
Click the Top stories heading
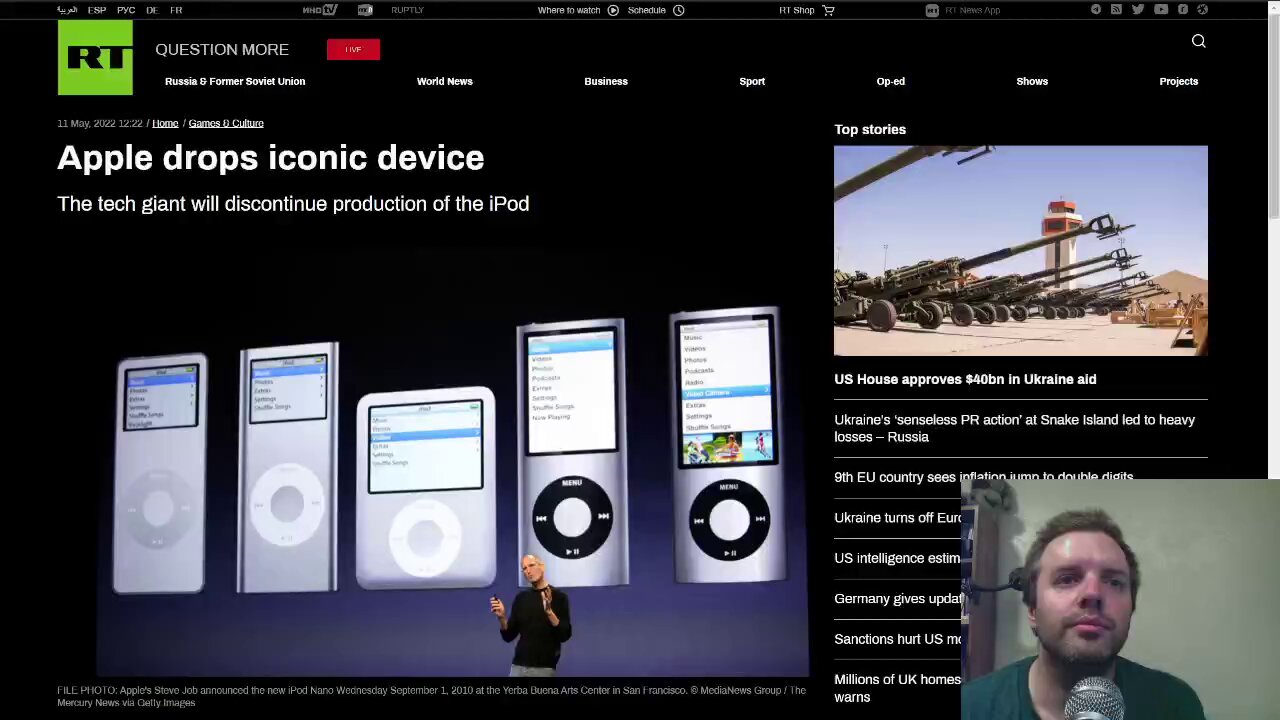870,129
